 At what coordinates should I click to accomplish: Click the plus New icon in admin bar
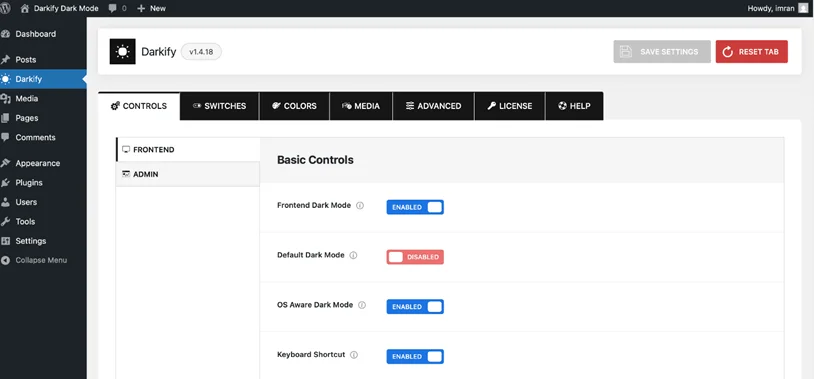click(141, 8)
